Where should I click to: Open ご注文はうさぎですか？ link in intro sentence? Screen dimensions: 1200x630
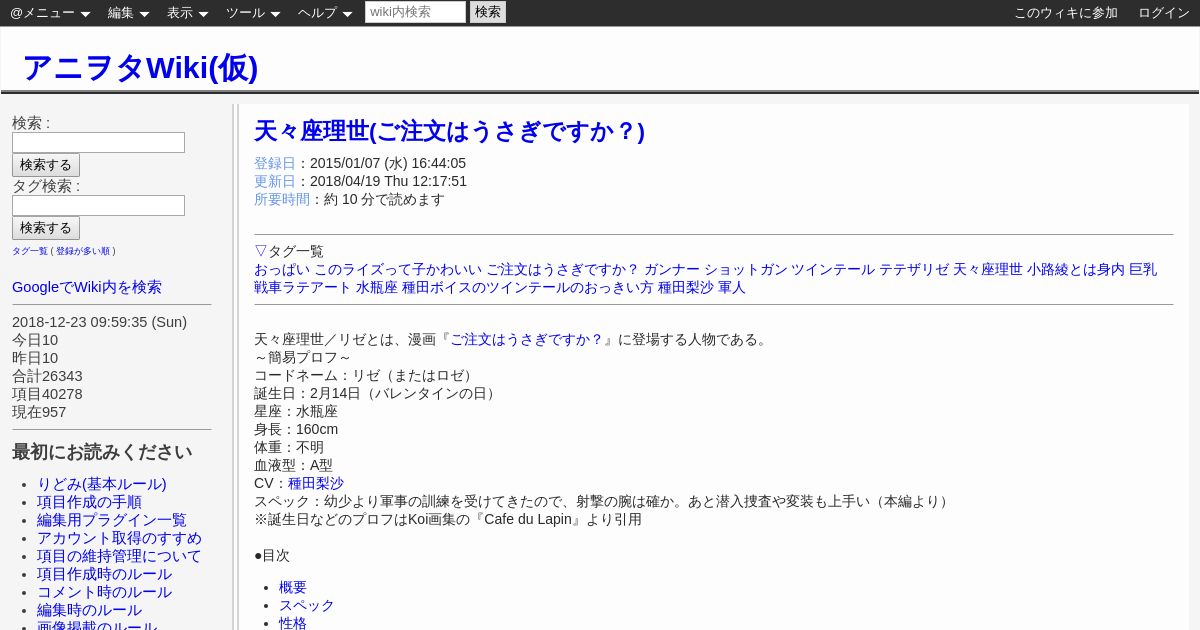pos(527,339)
